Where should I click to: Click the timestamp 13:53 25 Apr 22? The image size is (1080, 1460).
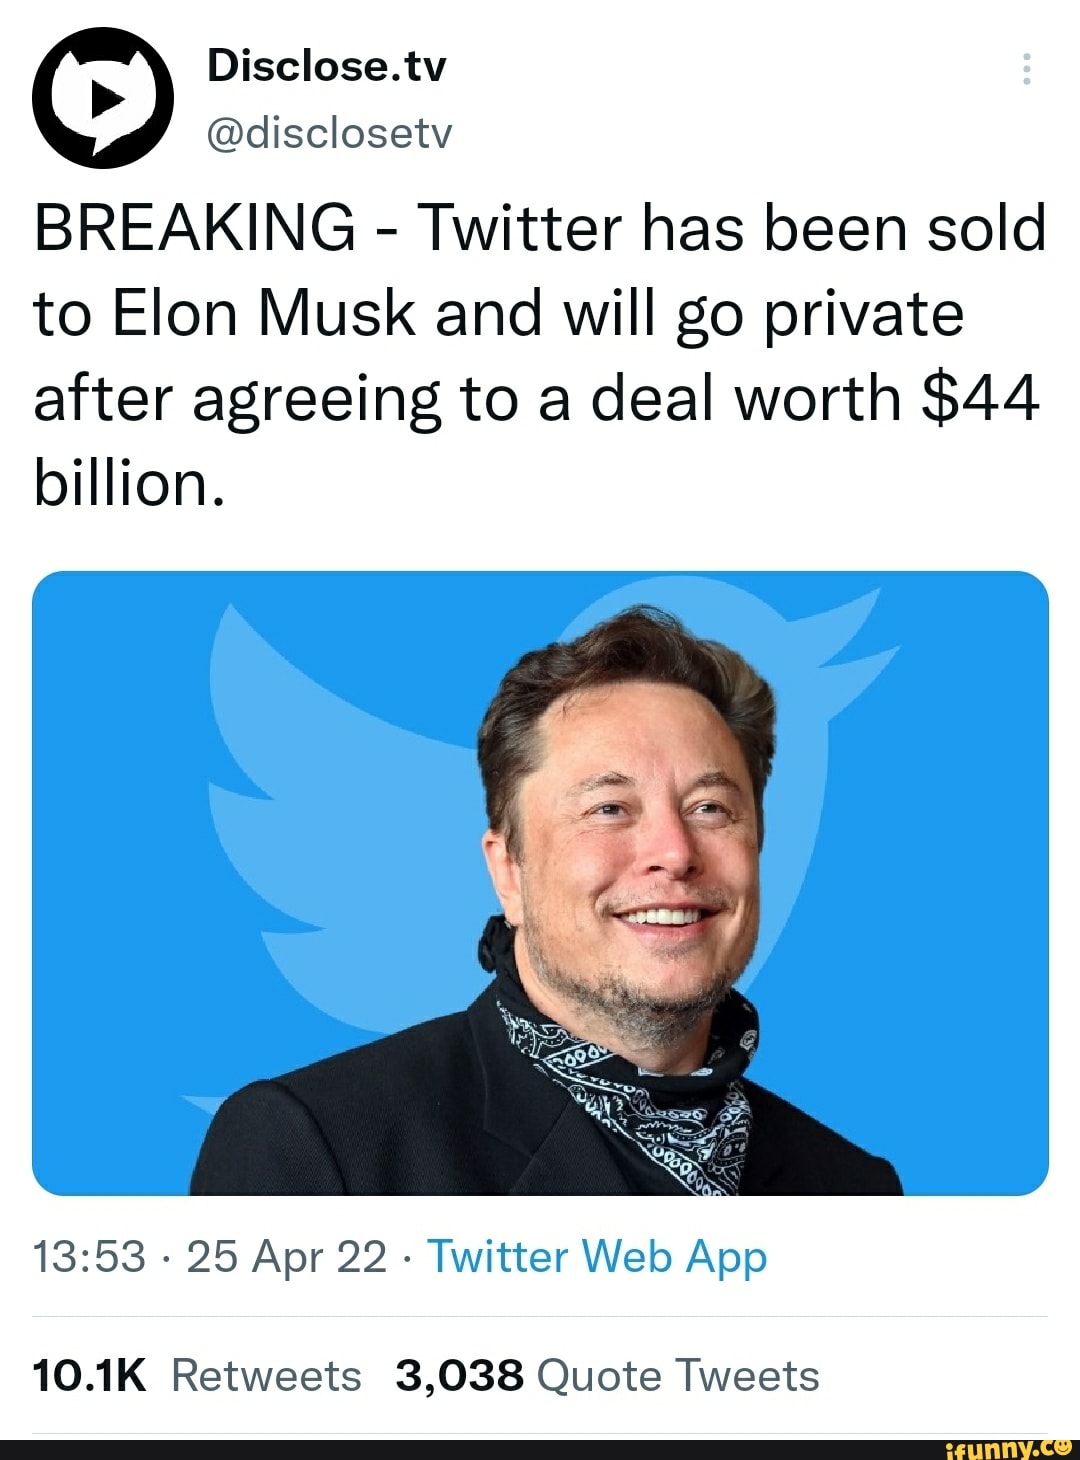pos(215,1257)
